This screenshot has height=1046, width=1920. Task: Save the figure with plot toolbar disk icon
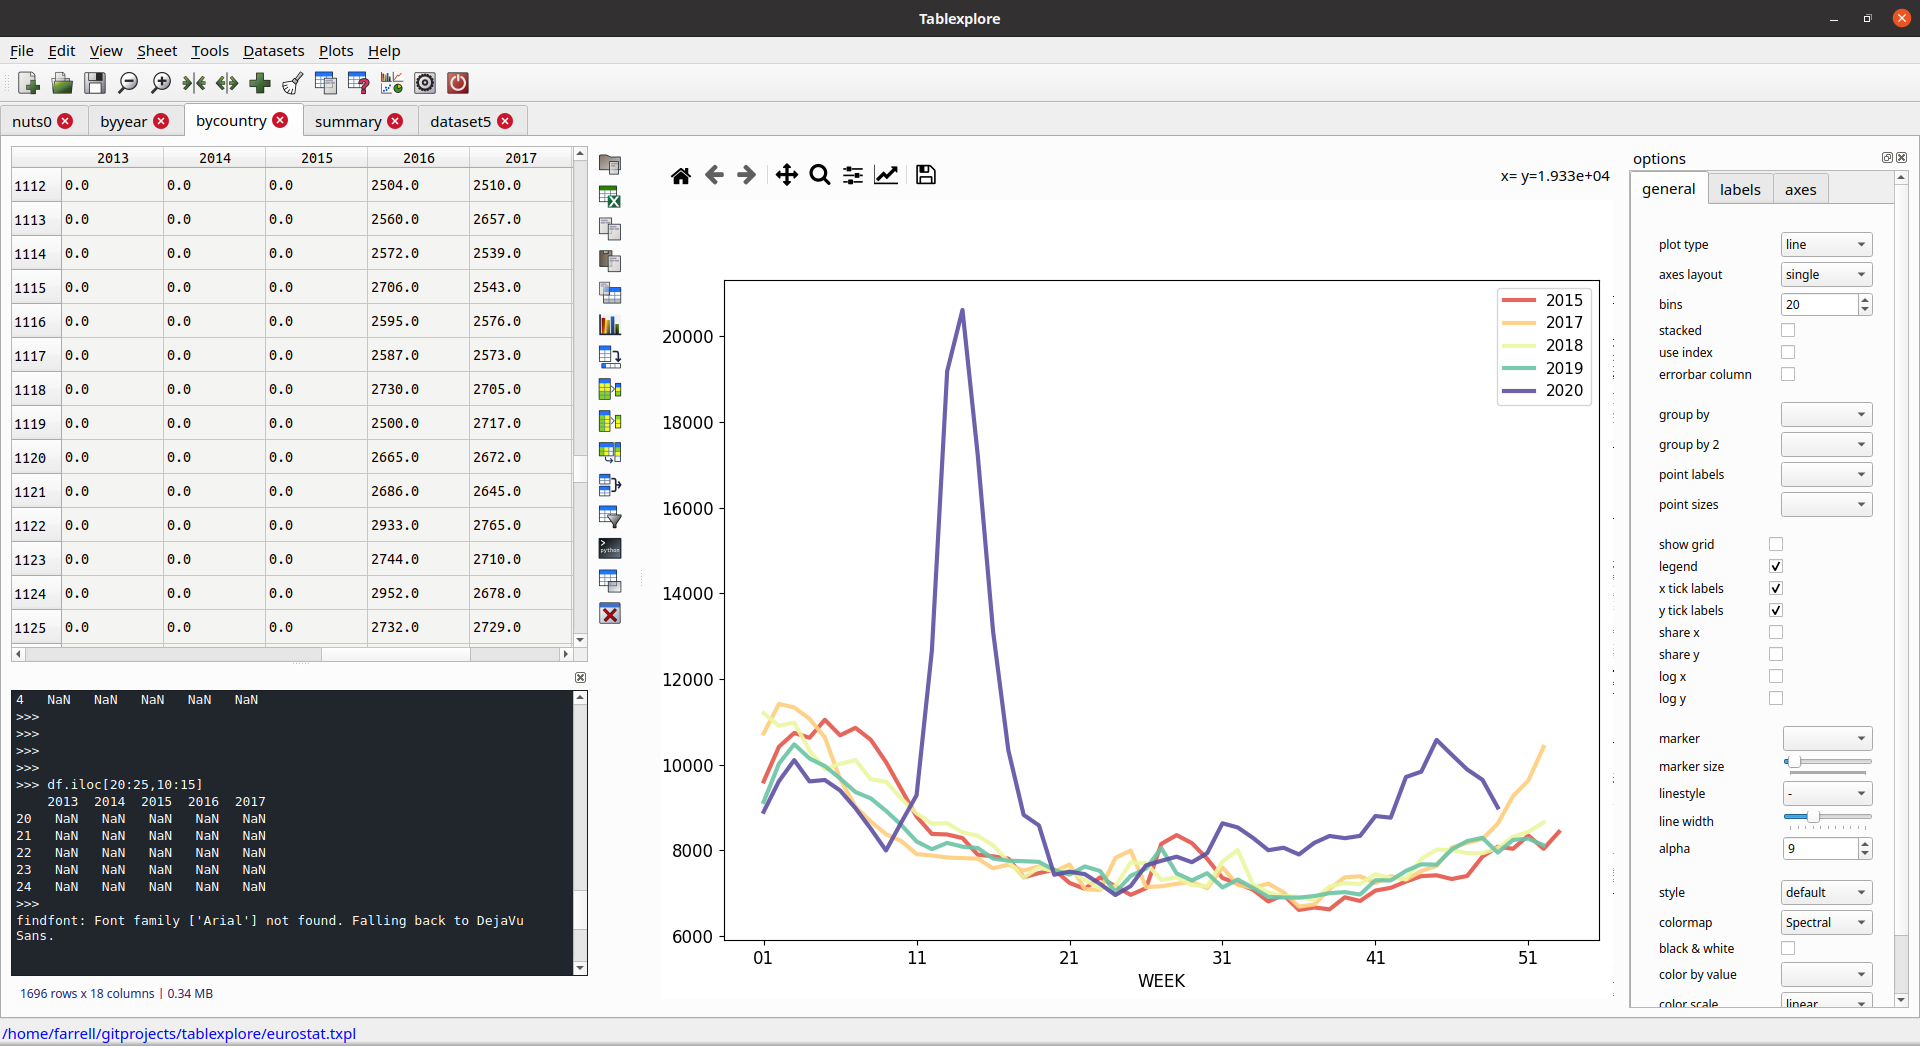coord(926,175)
